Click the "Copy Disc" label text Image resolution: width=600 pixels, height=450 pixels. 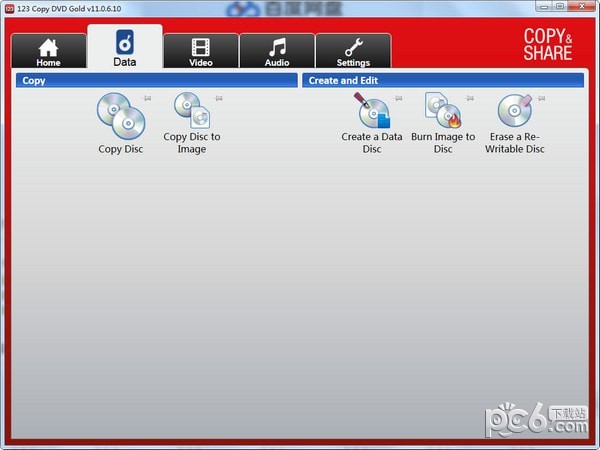121,149
